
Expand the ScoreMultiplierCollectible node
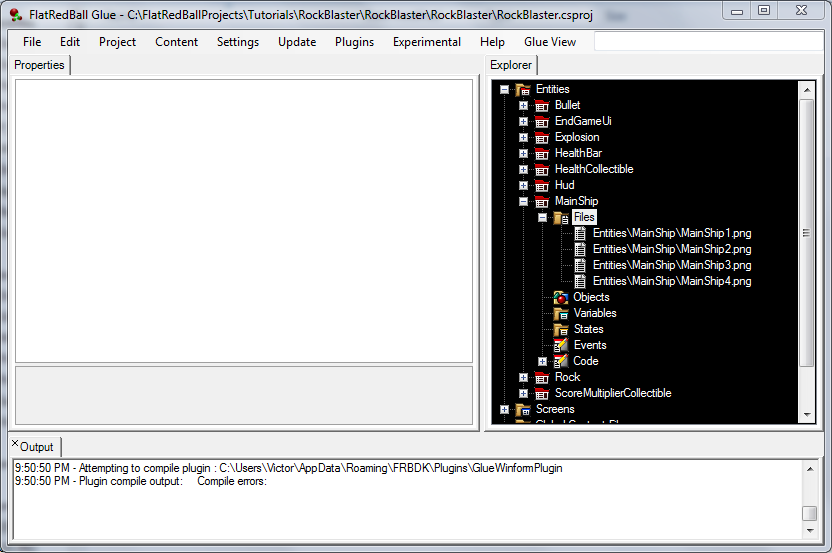click(523, 394)
